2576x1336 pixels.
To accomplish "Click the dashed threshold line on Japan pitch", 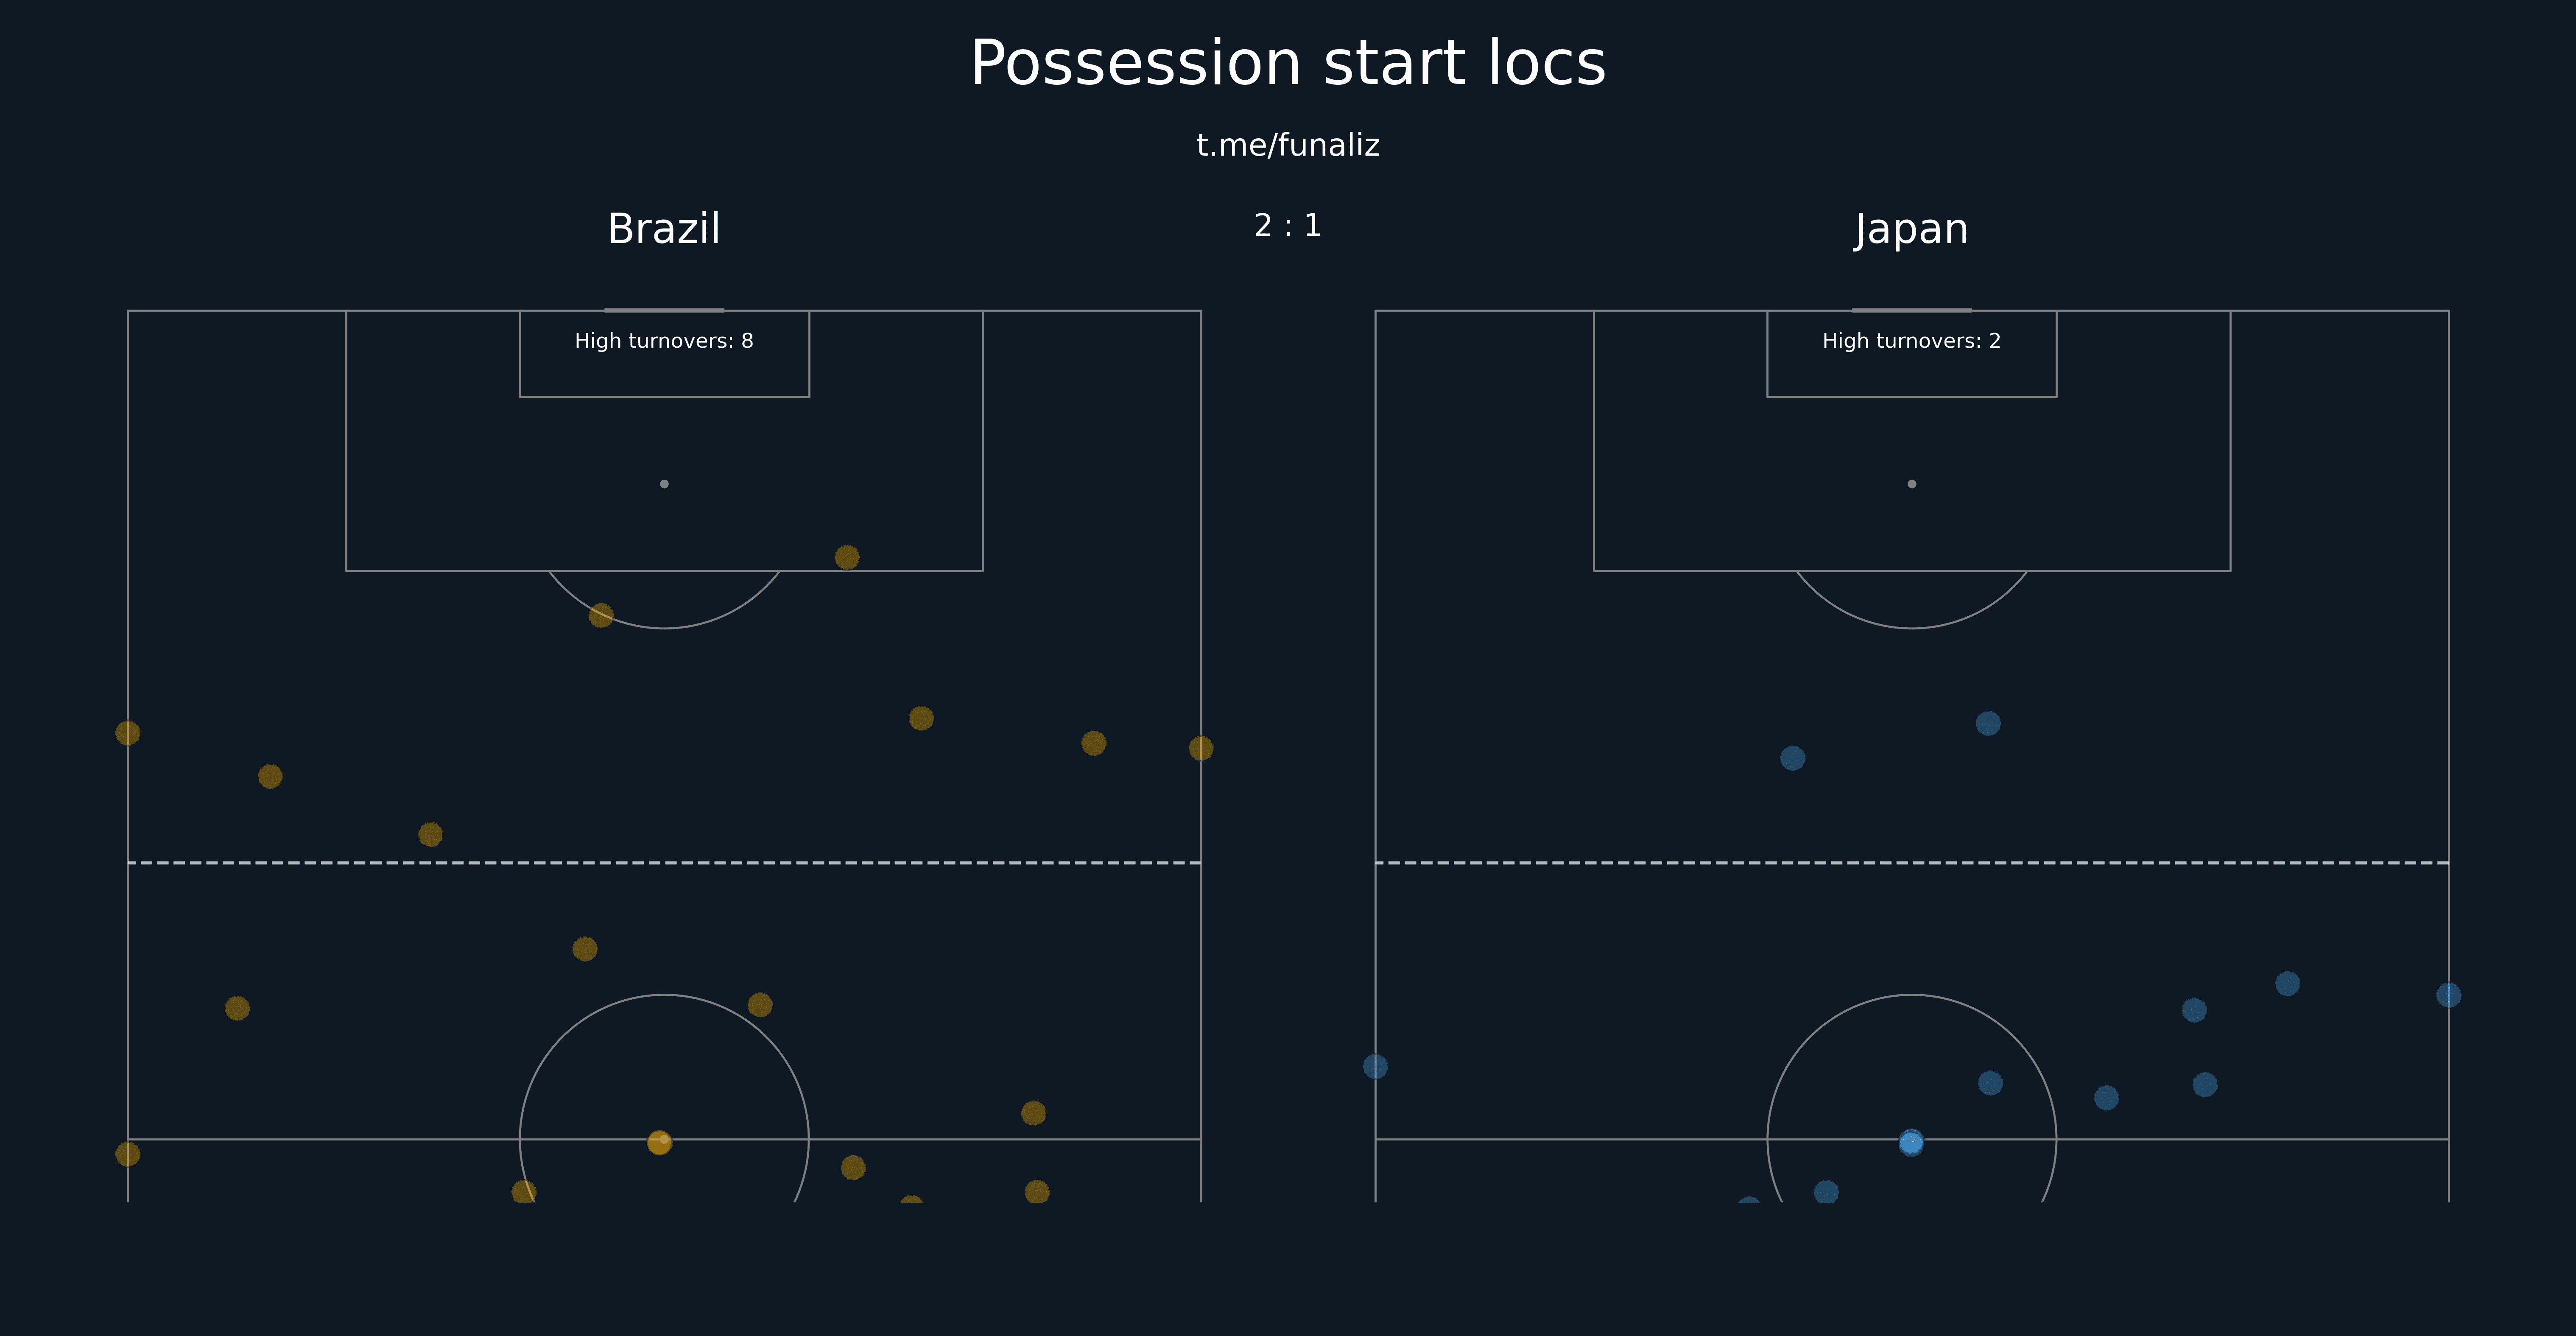I will (x=1912, y=862).
